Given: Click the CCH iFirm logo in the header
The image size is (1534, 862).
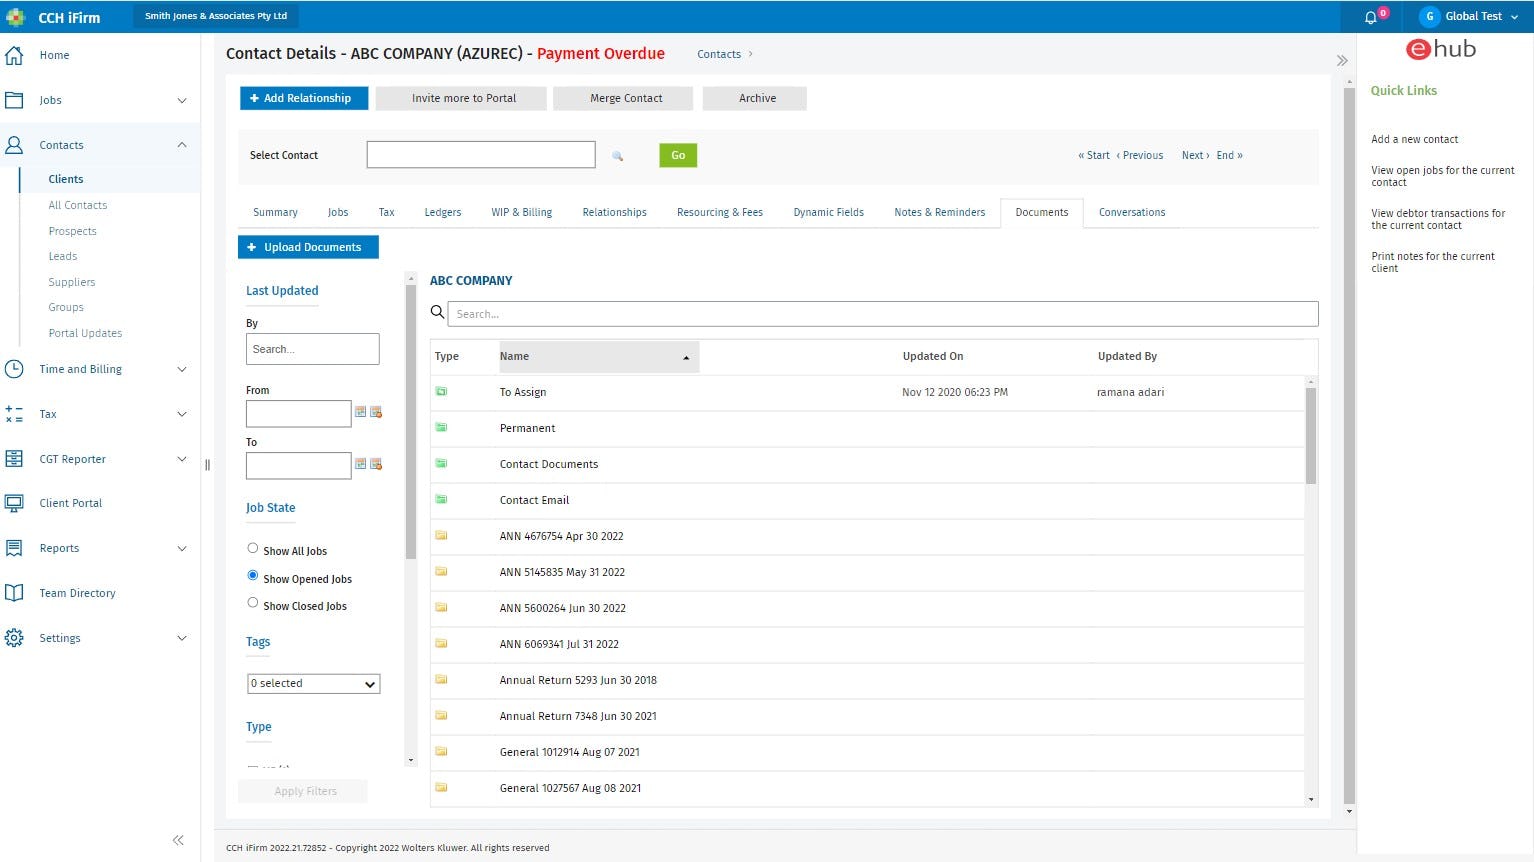Looking at the screenshot, I should tap(55, 17).
